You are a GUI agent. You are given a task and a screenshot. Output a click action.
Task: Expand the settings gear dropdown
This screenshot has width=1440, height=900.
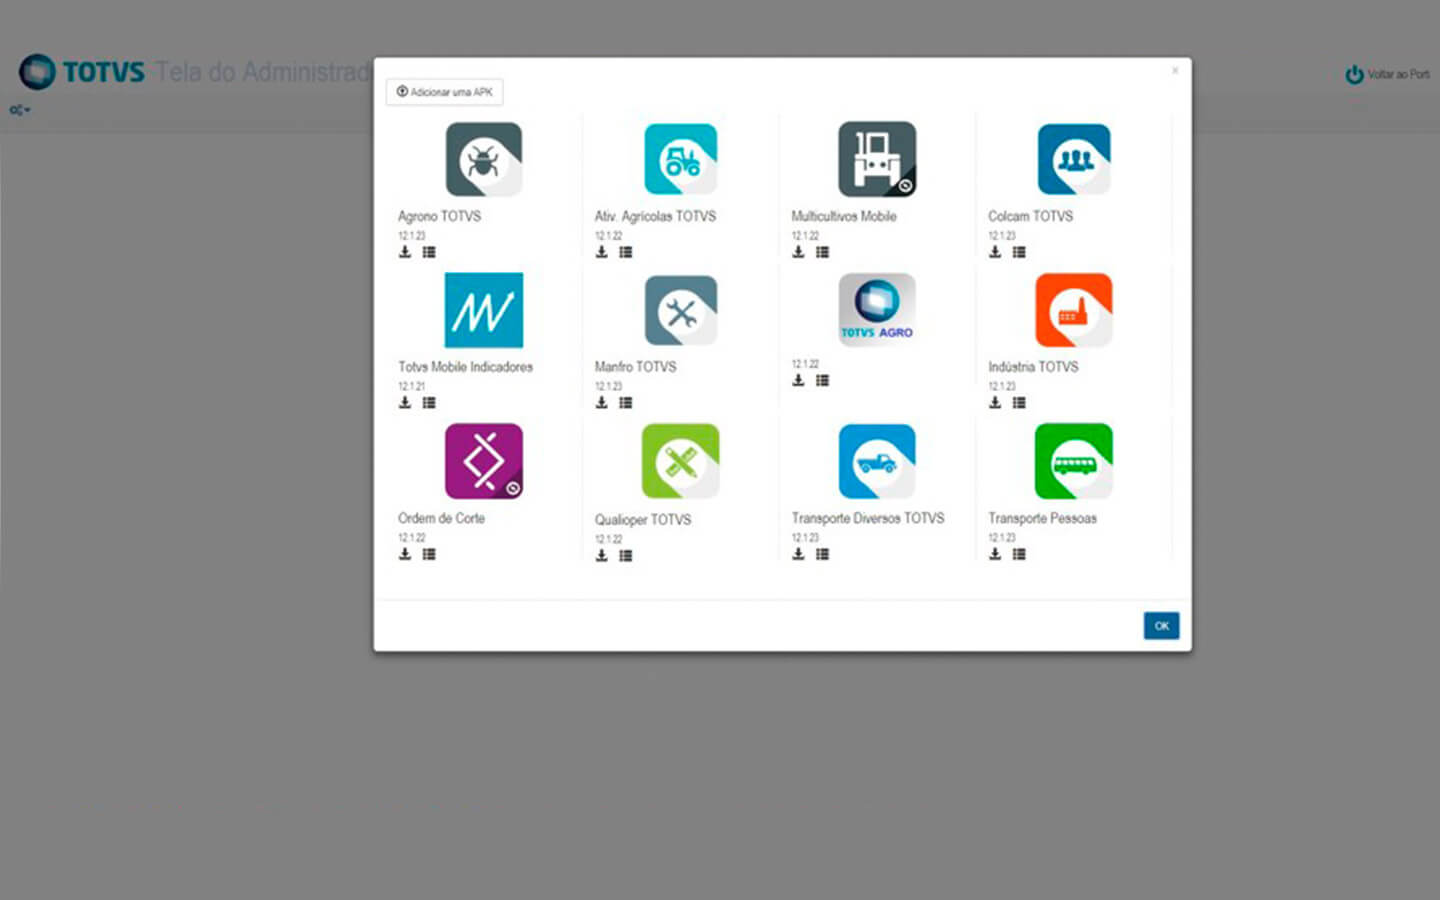(x=20, y=110)
